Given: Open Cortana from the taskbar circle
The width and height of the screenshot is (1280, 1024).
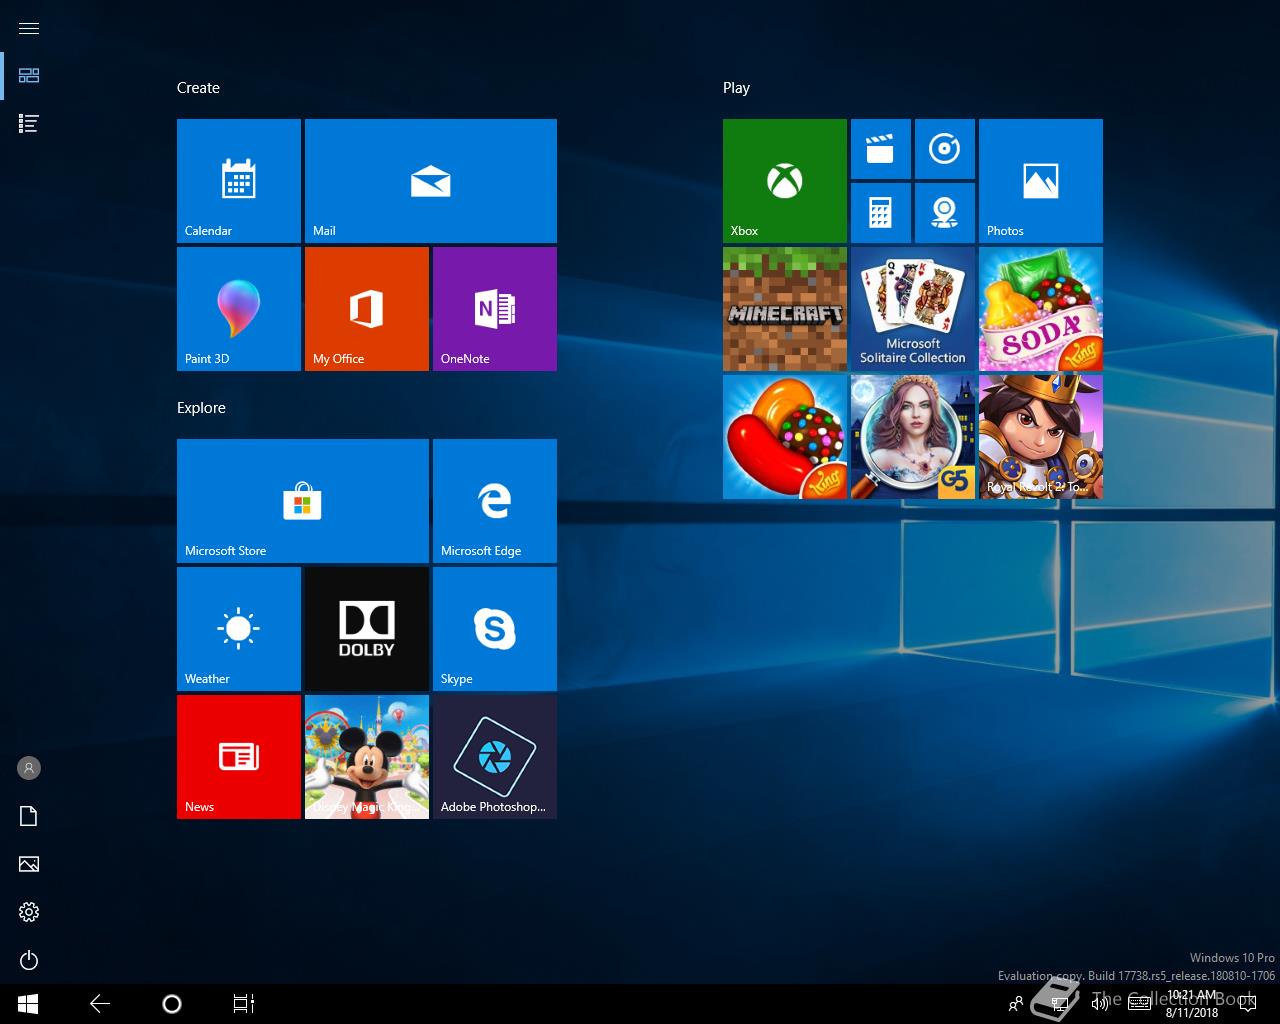Looking at the screenshot, I should coord(172,1004).
